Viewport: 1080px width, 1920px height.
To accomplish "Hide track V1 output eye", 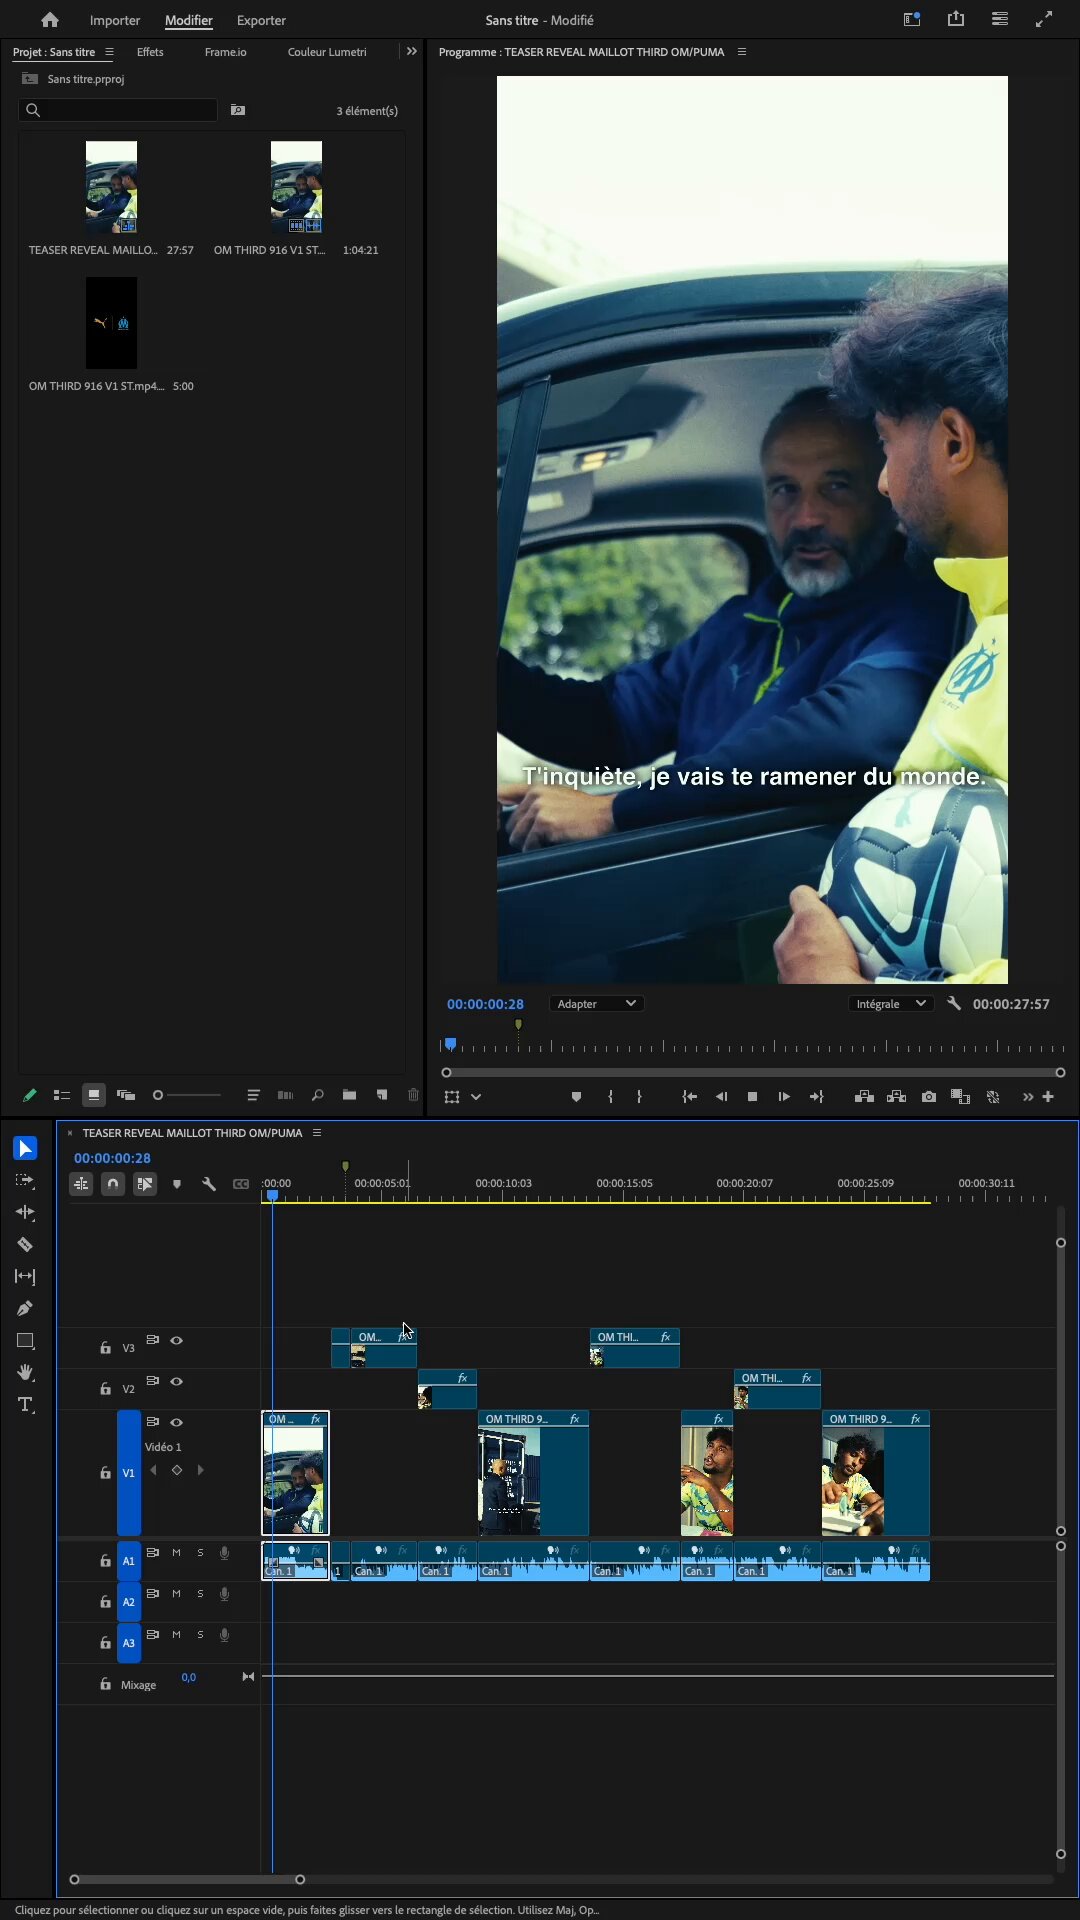I will (176, 1422).
